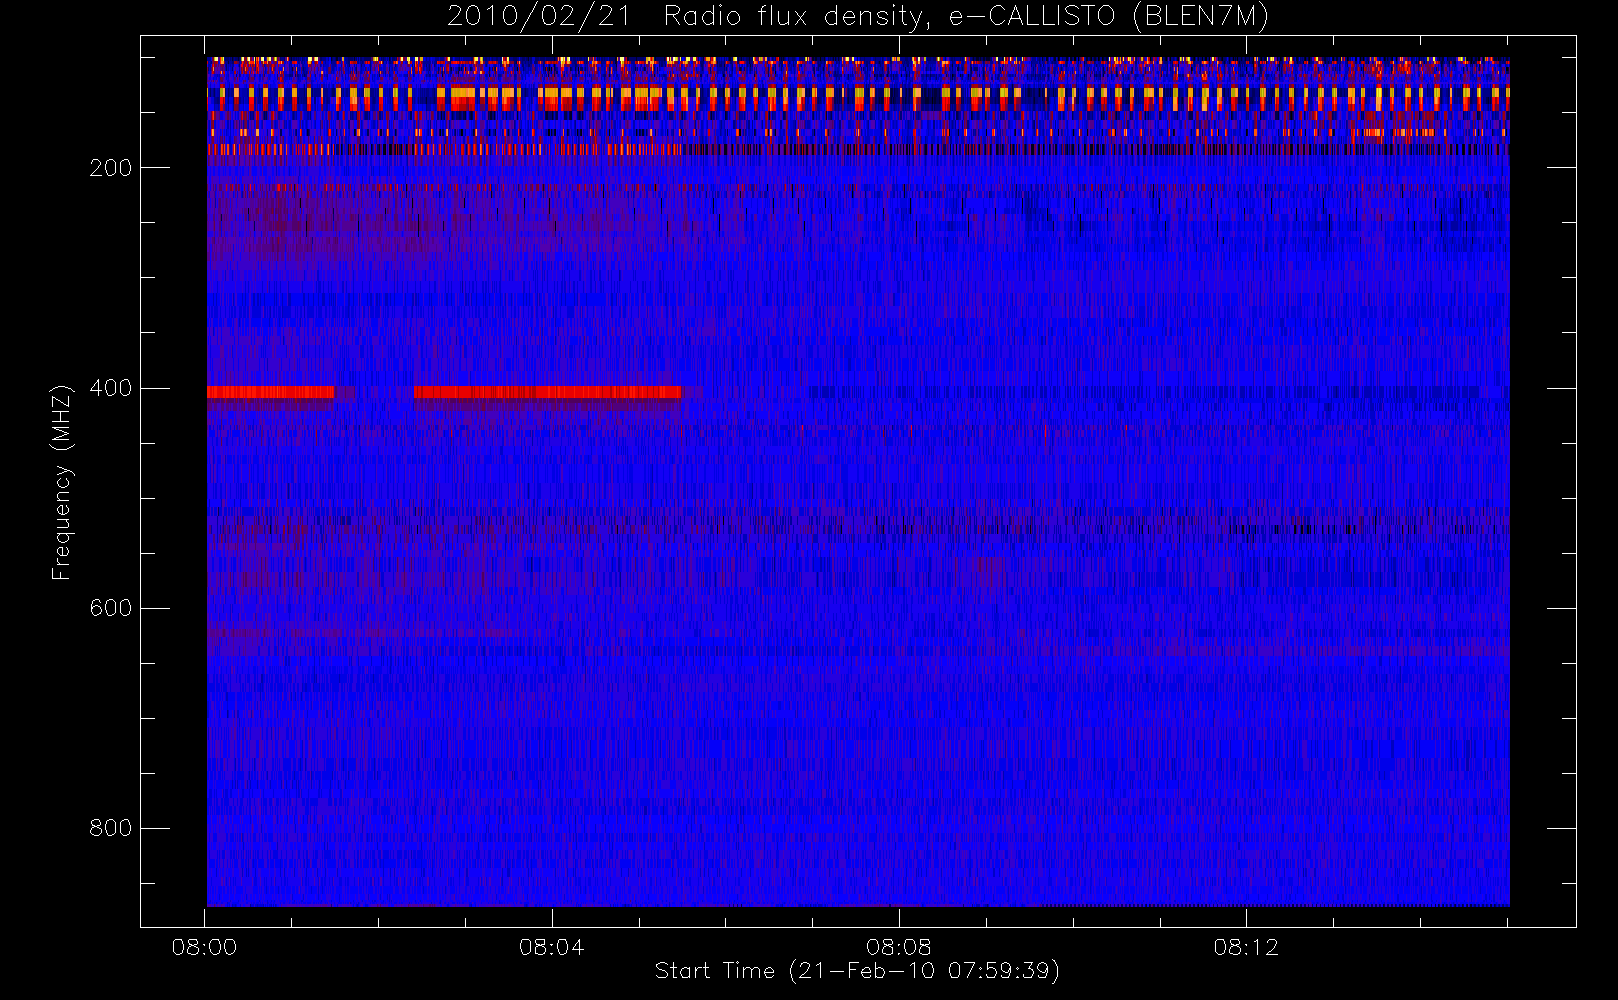Click the long red 400 MHz emission band
This screenshot has width=1618, height=1000.
[547, 392]
